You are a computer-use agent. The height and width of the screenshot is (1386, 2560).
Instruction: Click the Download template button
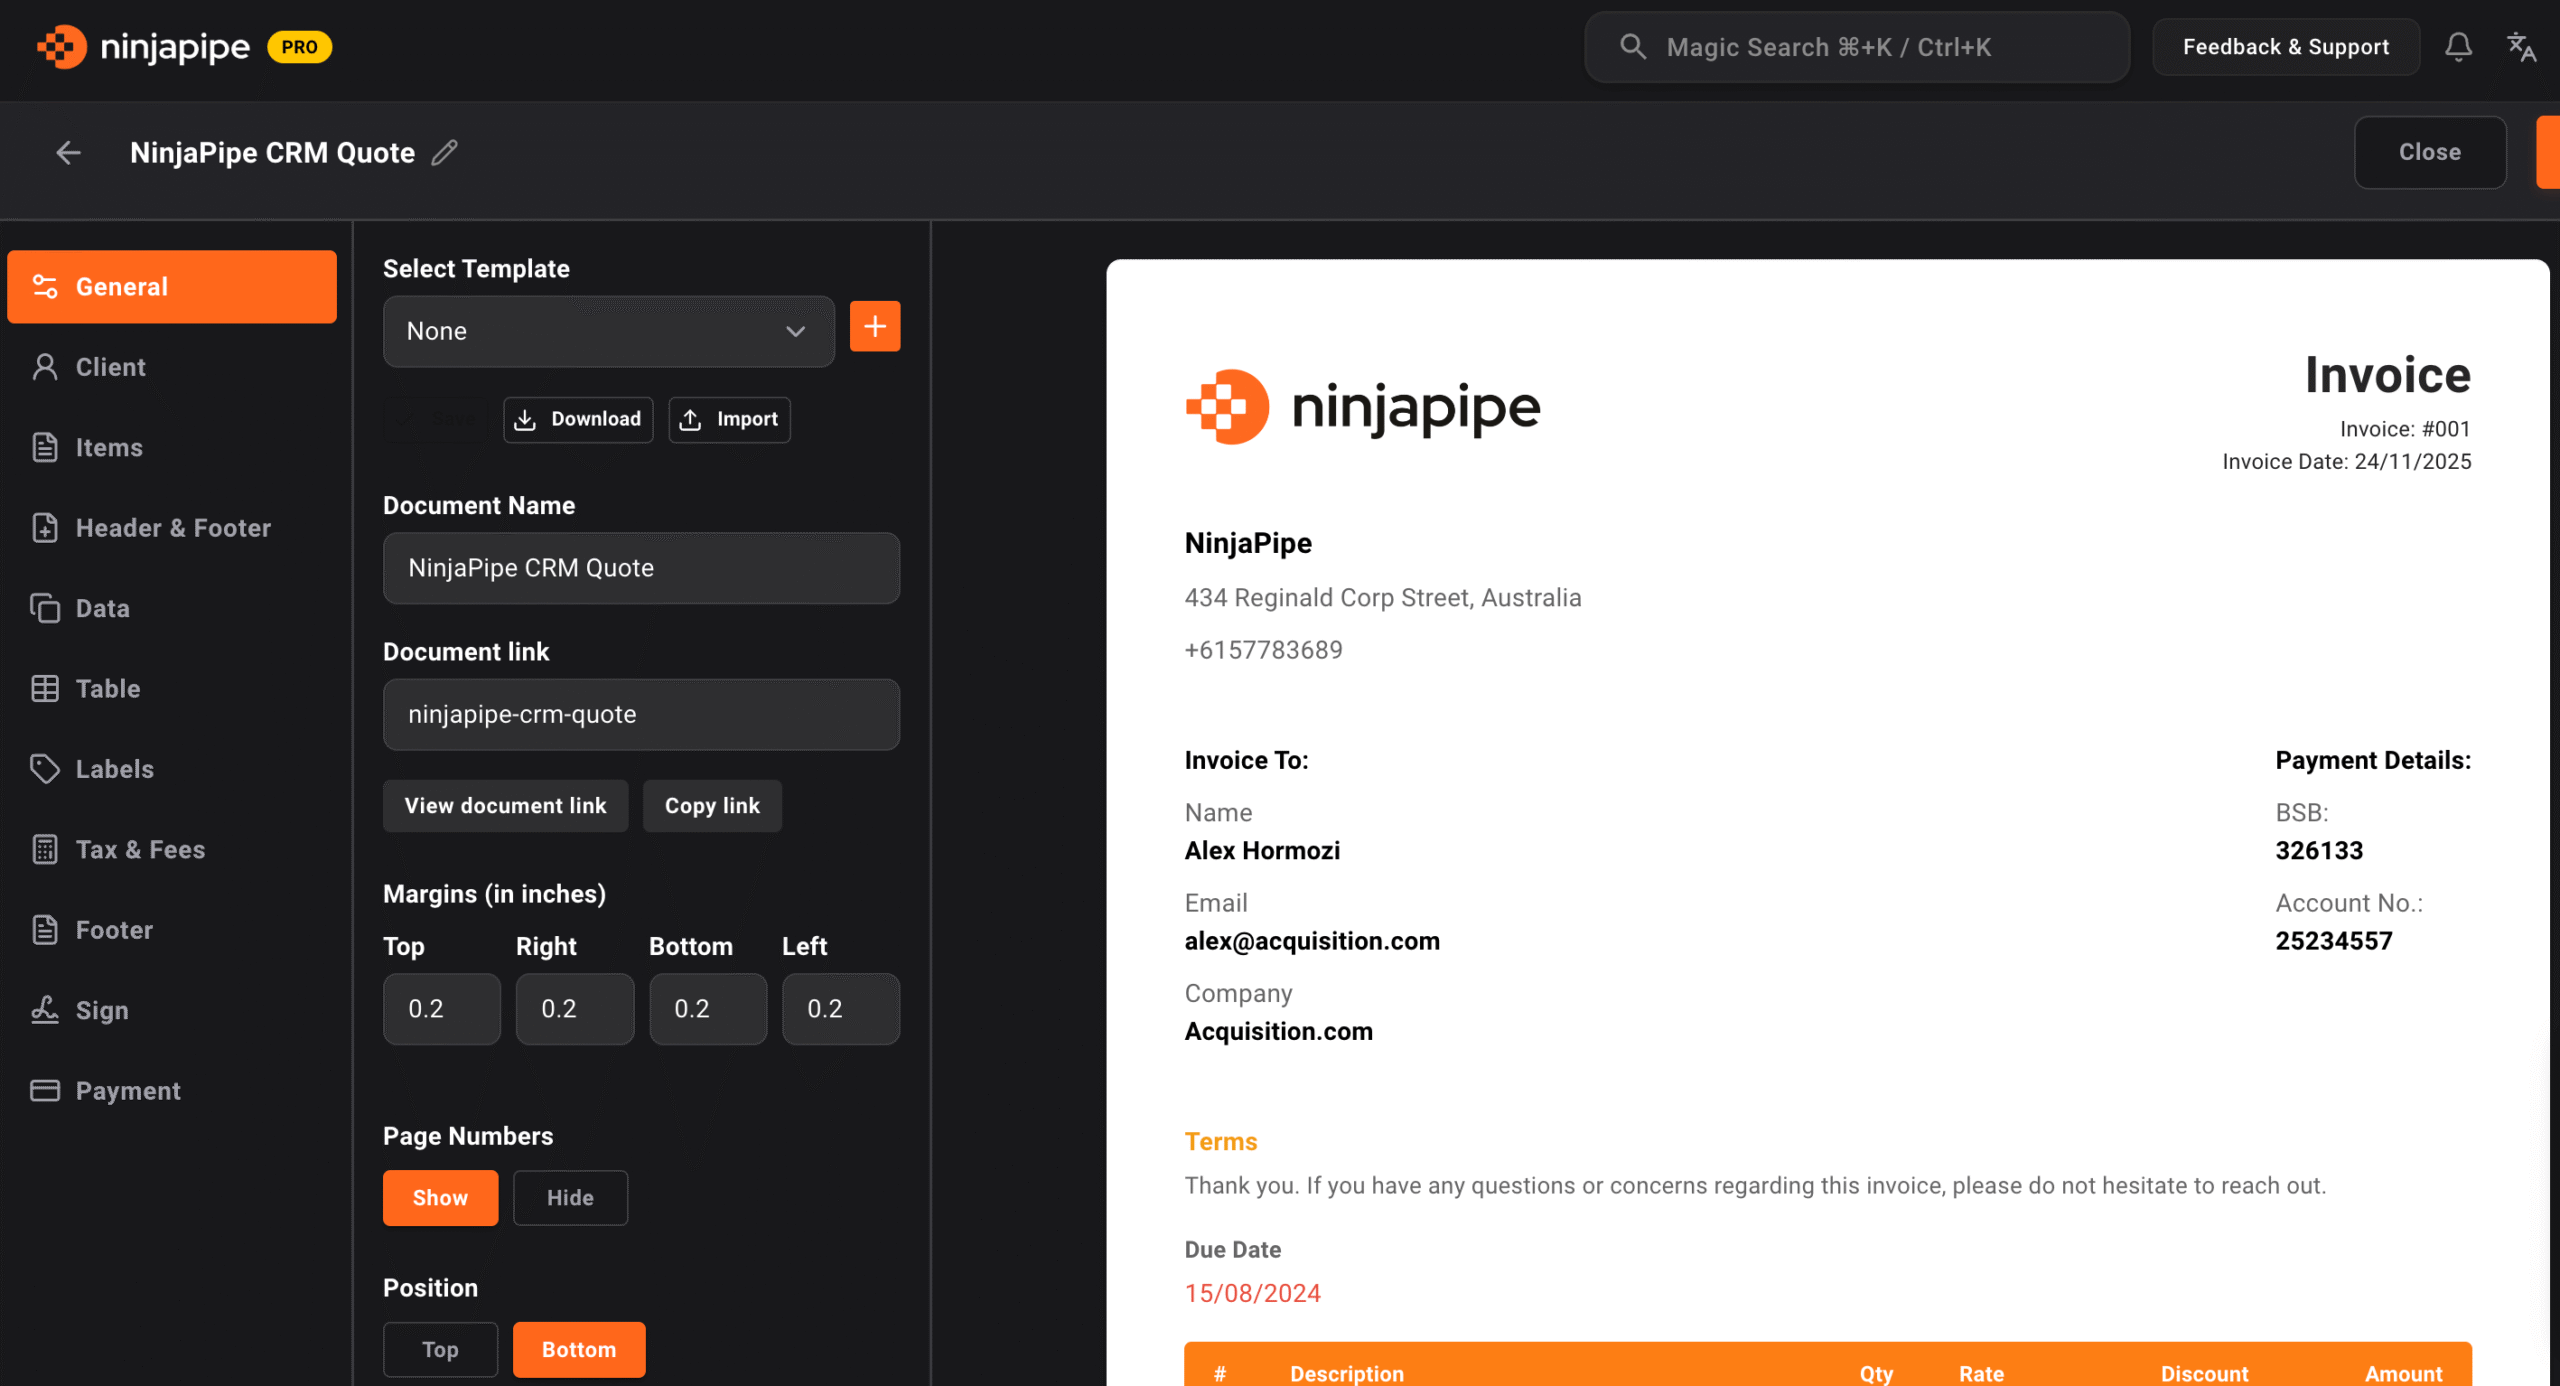click(578, 419)
